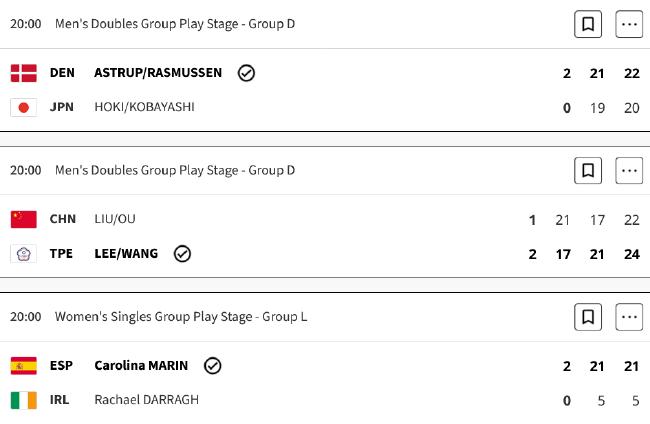Viewport: 650px width, 424px height.
Task: Open more options for Denmark vs Japan match
Action: pyautogui.click(x=629, y=24)
